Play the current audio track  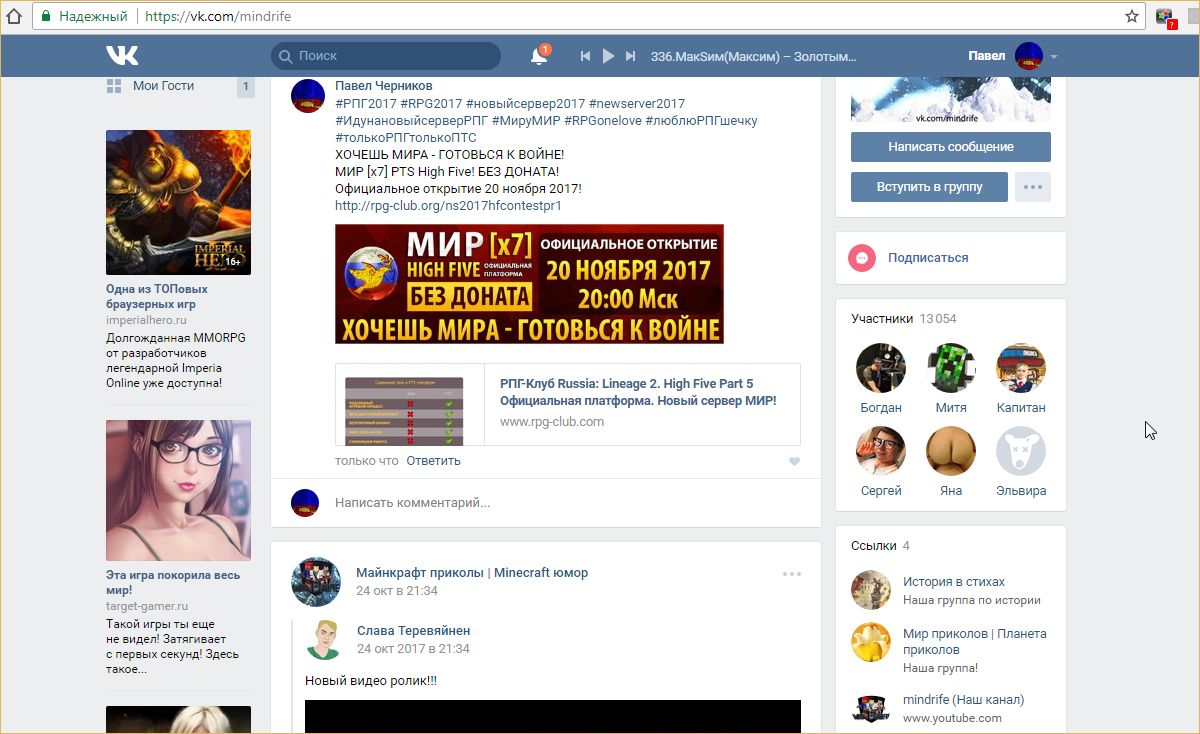608,56
